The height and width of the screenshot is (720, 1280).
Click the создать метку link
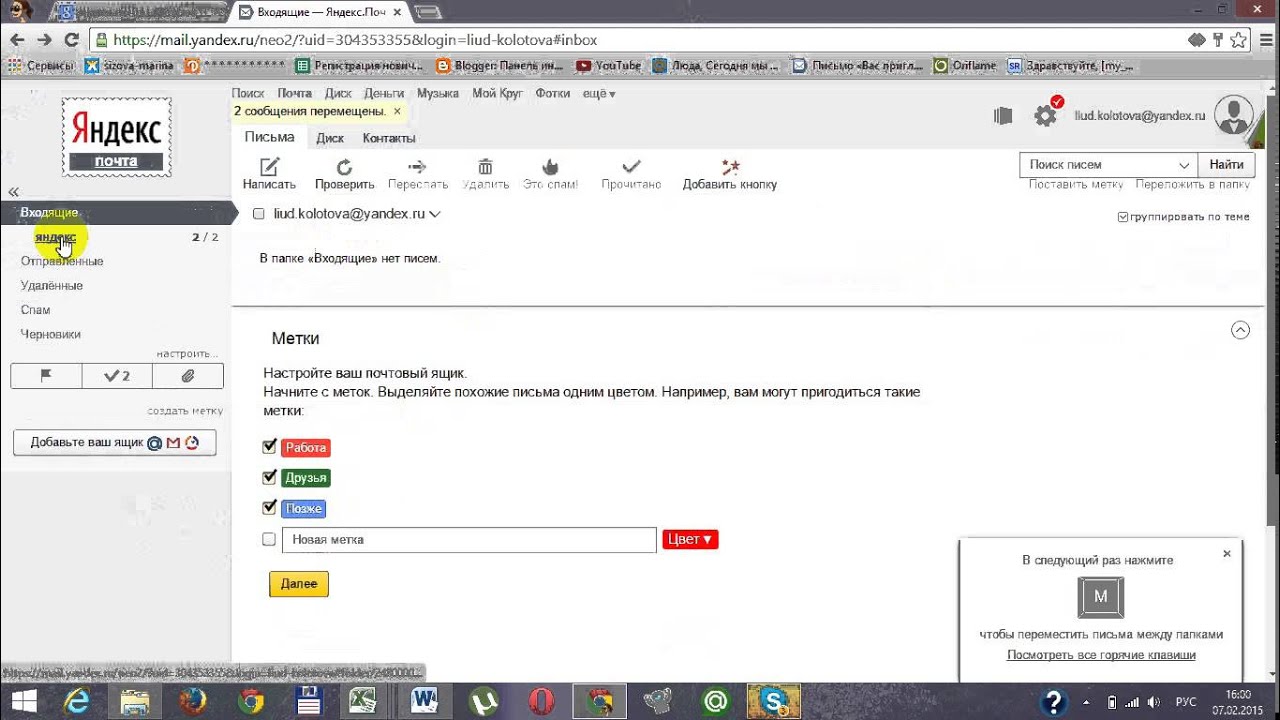point(185,411)
